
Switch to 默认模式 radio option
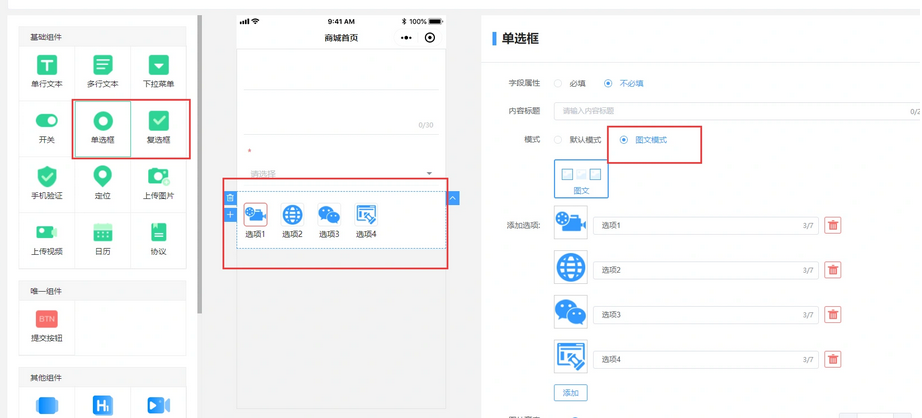(558, 140)
